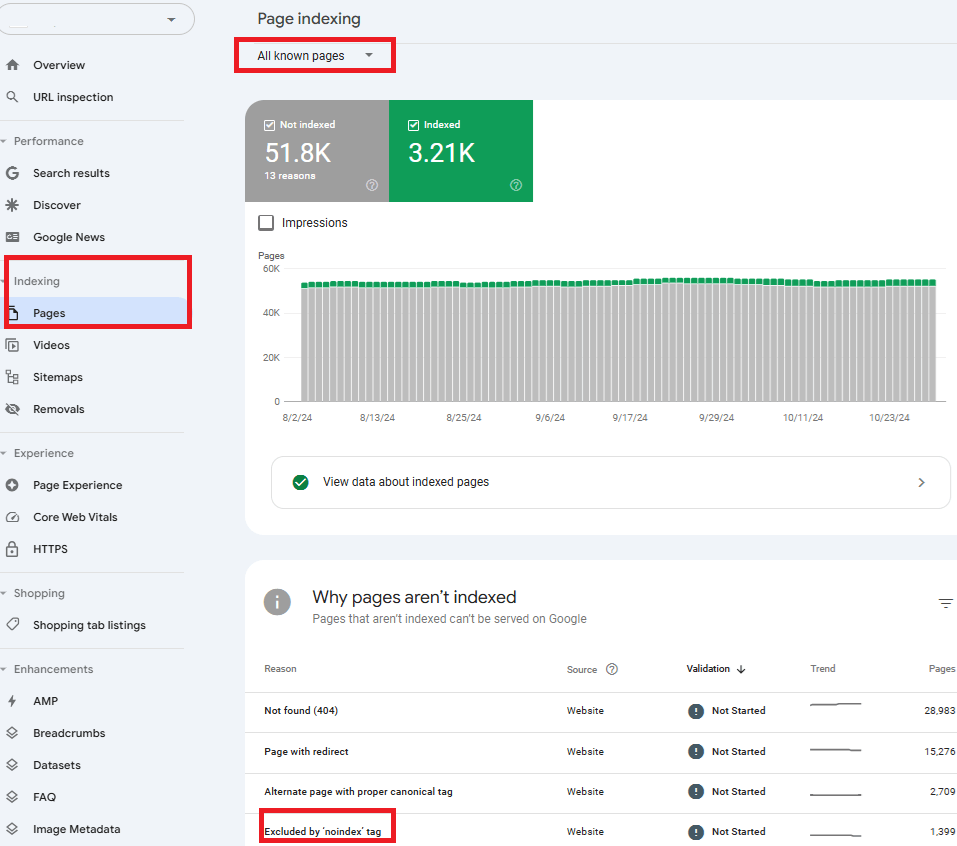Open Shopping tab listings page
Image resolution: width=957 pixels, height=846 pixels.
(89, 625)
